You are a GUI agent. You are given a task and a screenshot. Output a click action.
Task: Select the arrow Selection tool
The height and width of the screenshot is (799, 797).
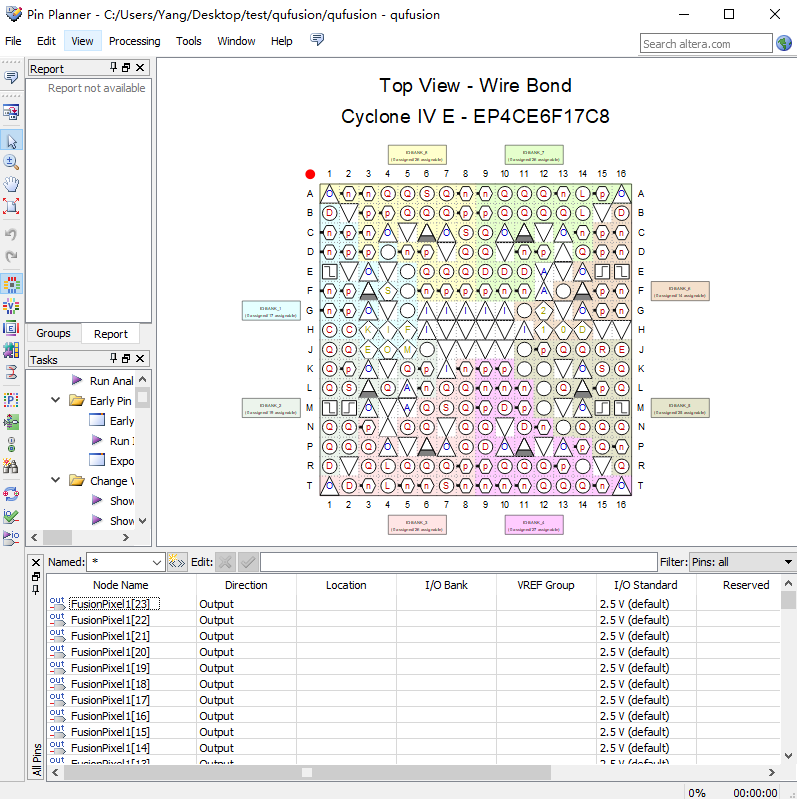pos(11,141)
